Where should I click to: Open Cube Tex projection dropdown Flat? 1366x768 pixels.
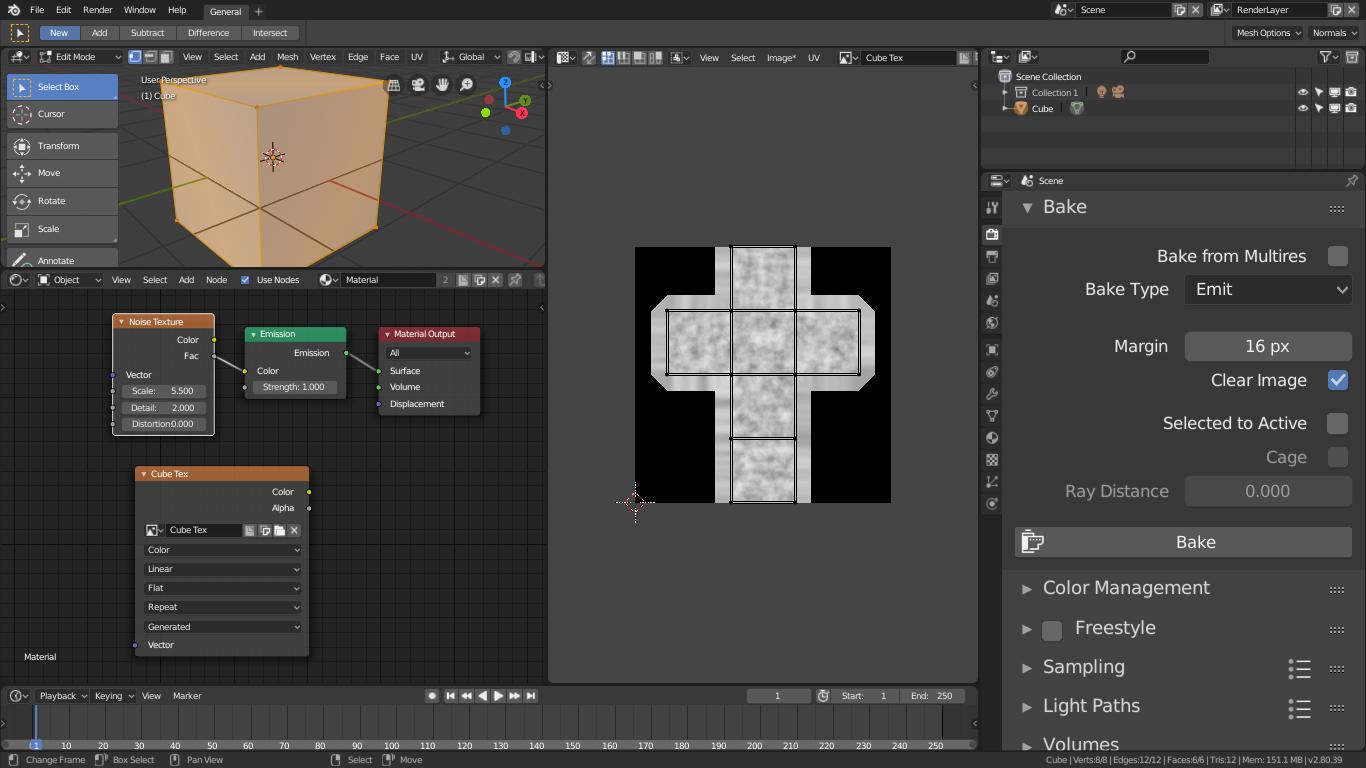point(222,588)
